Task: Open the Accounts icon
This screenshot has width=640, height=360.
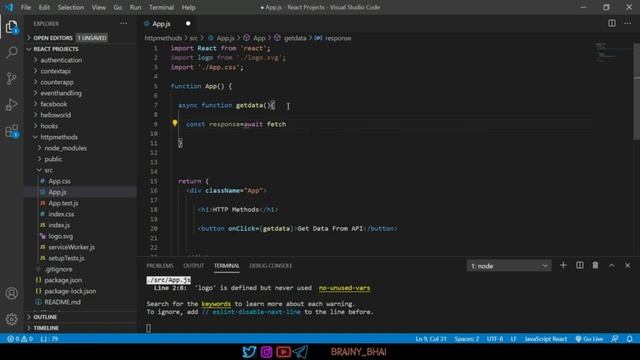Action: [12, 293]
